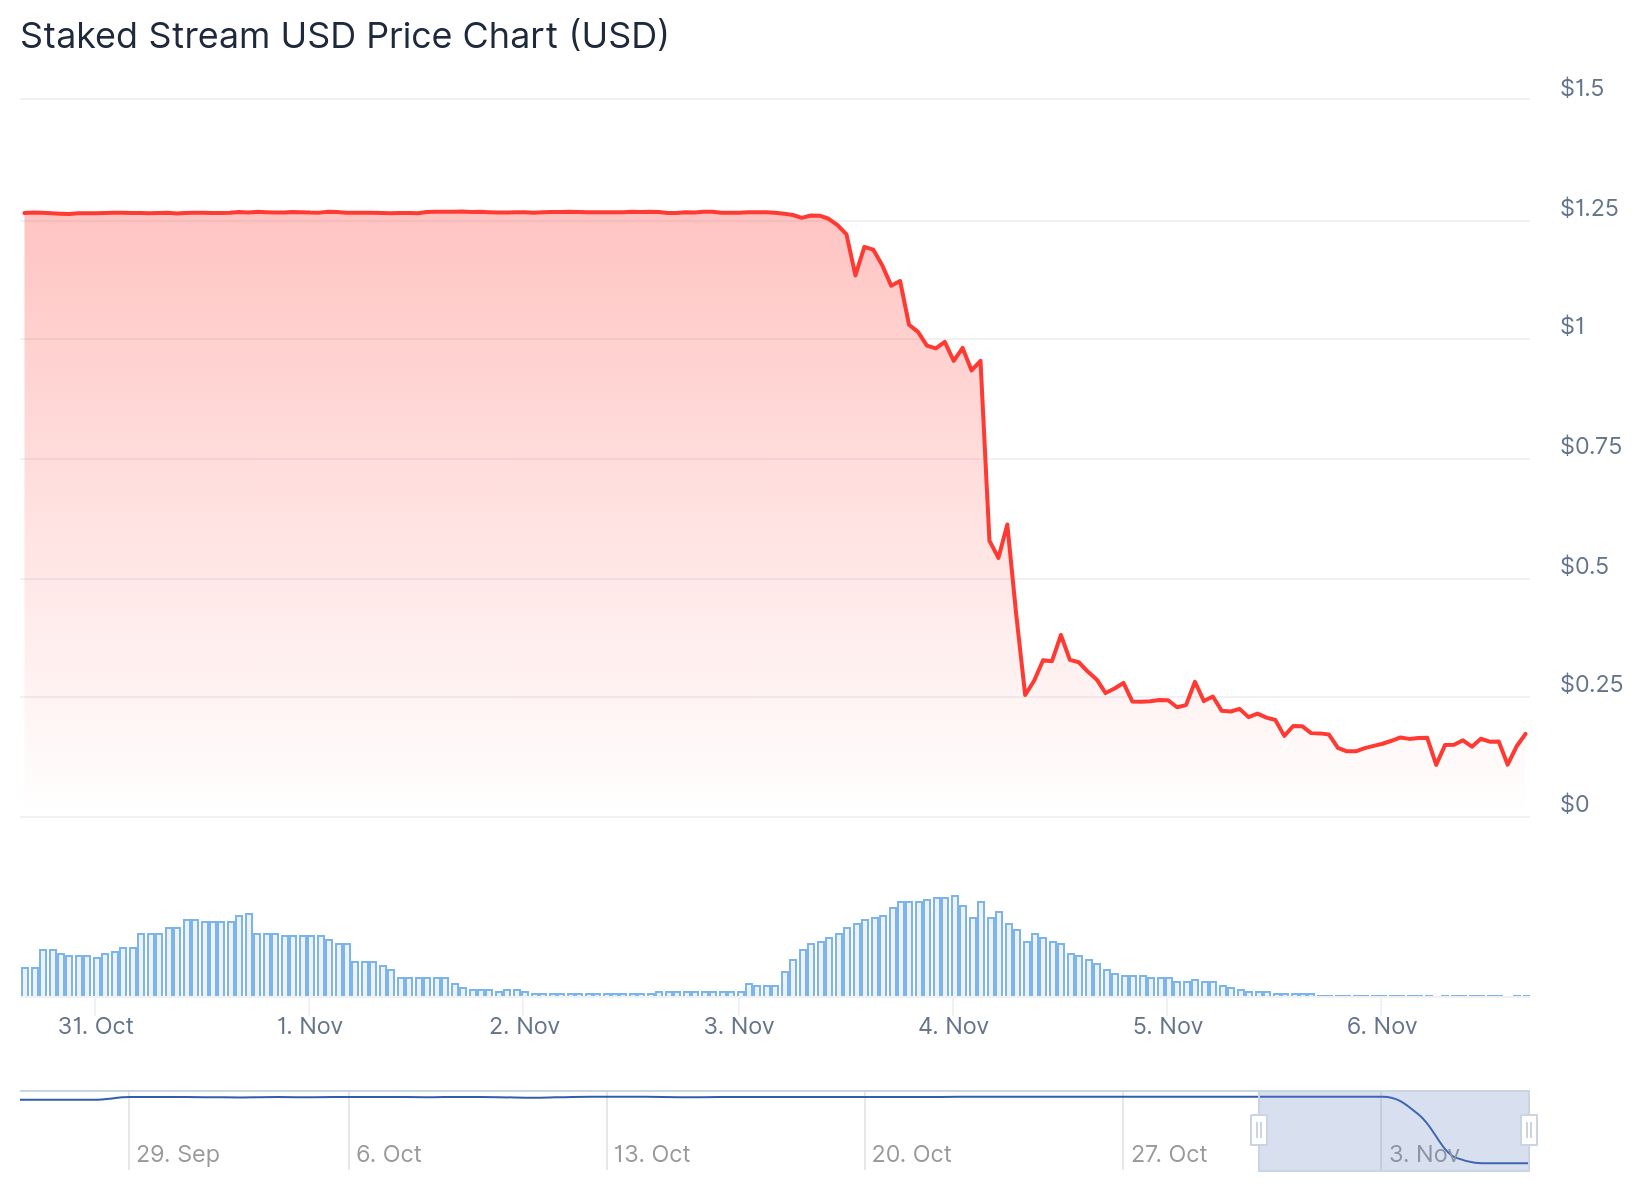This screenshot has height=1200, width=1644.
Task: Click the right navigator range handle
Action: (x=1529, y=1131)
